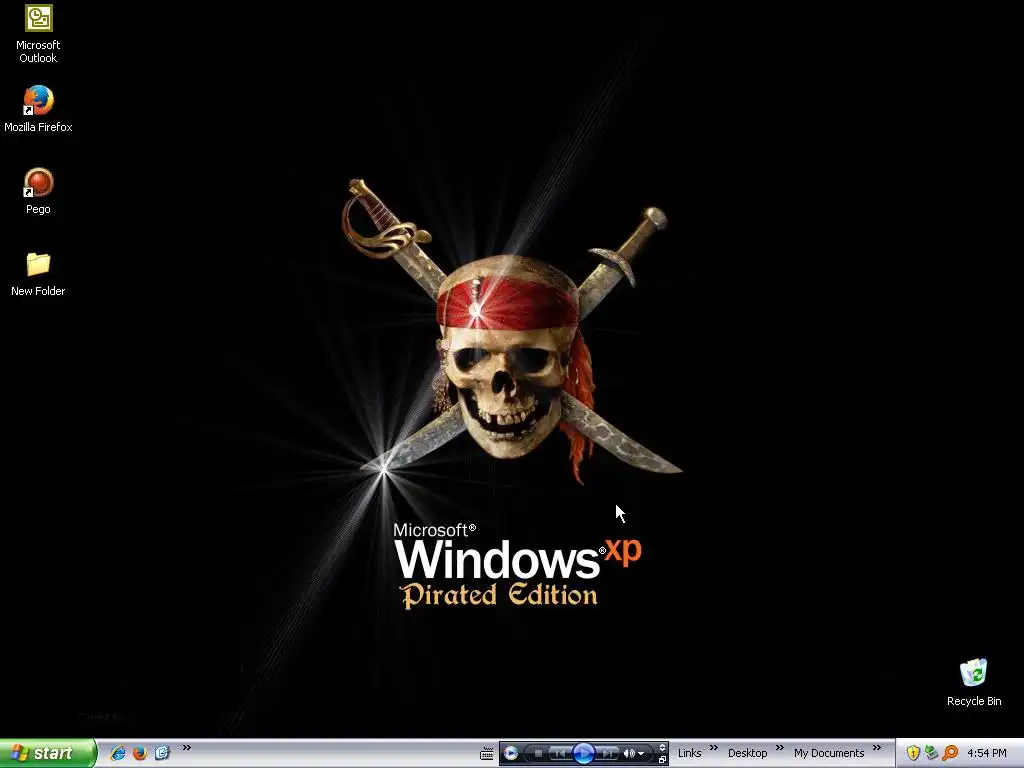Skip to next track in Media Player toolbar
This screenshot has width=1024, height=768.
607,754
